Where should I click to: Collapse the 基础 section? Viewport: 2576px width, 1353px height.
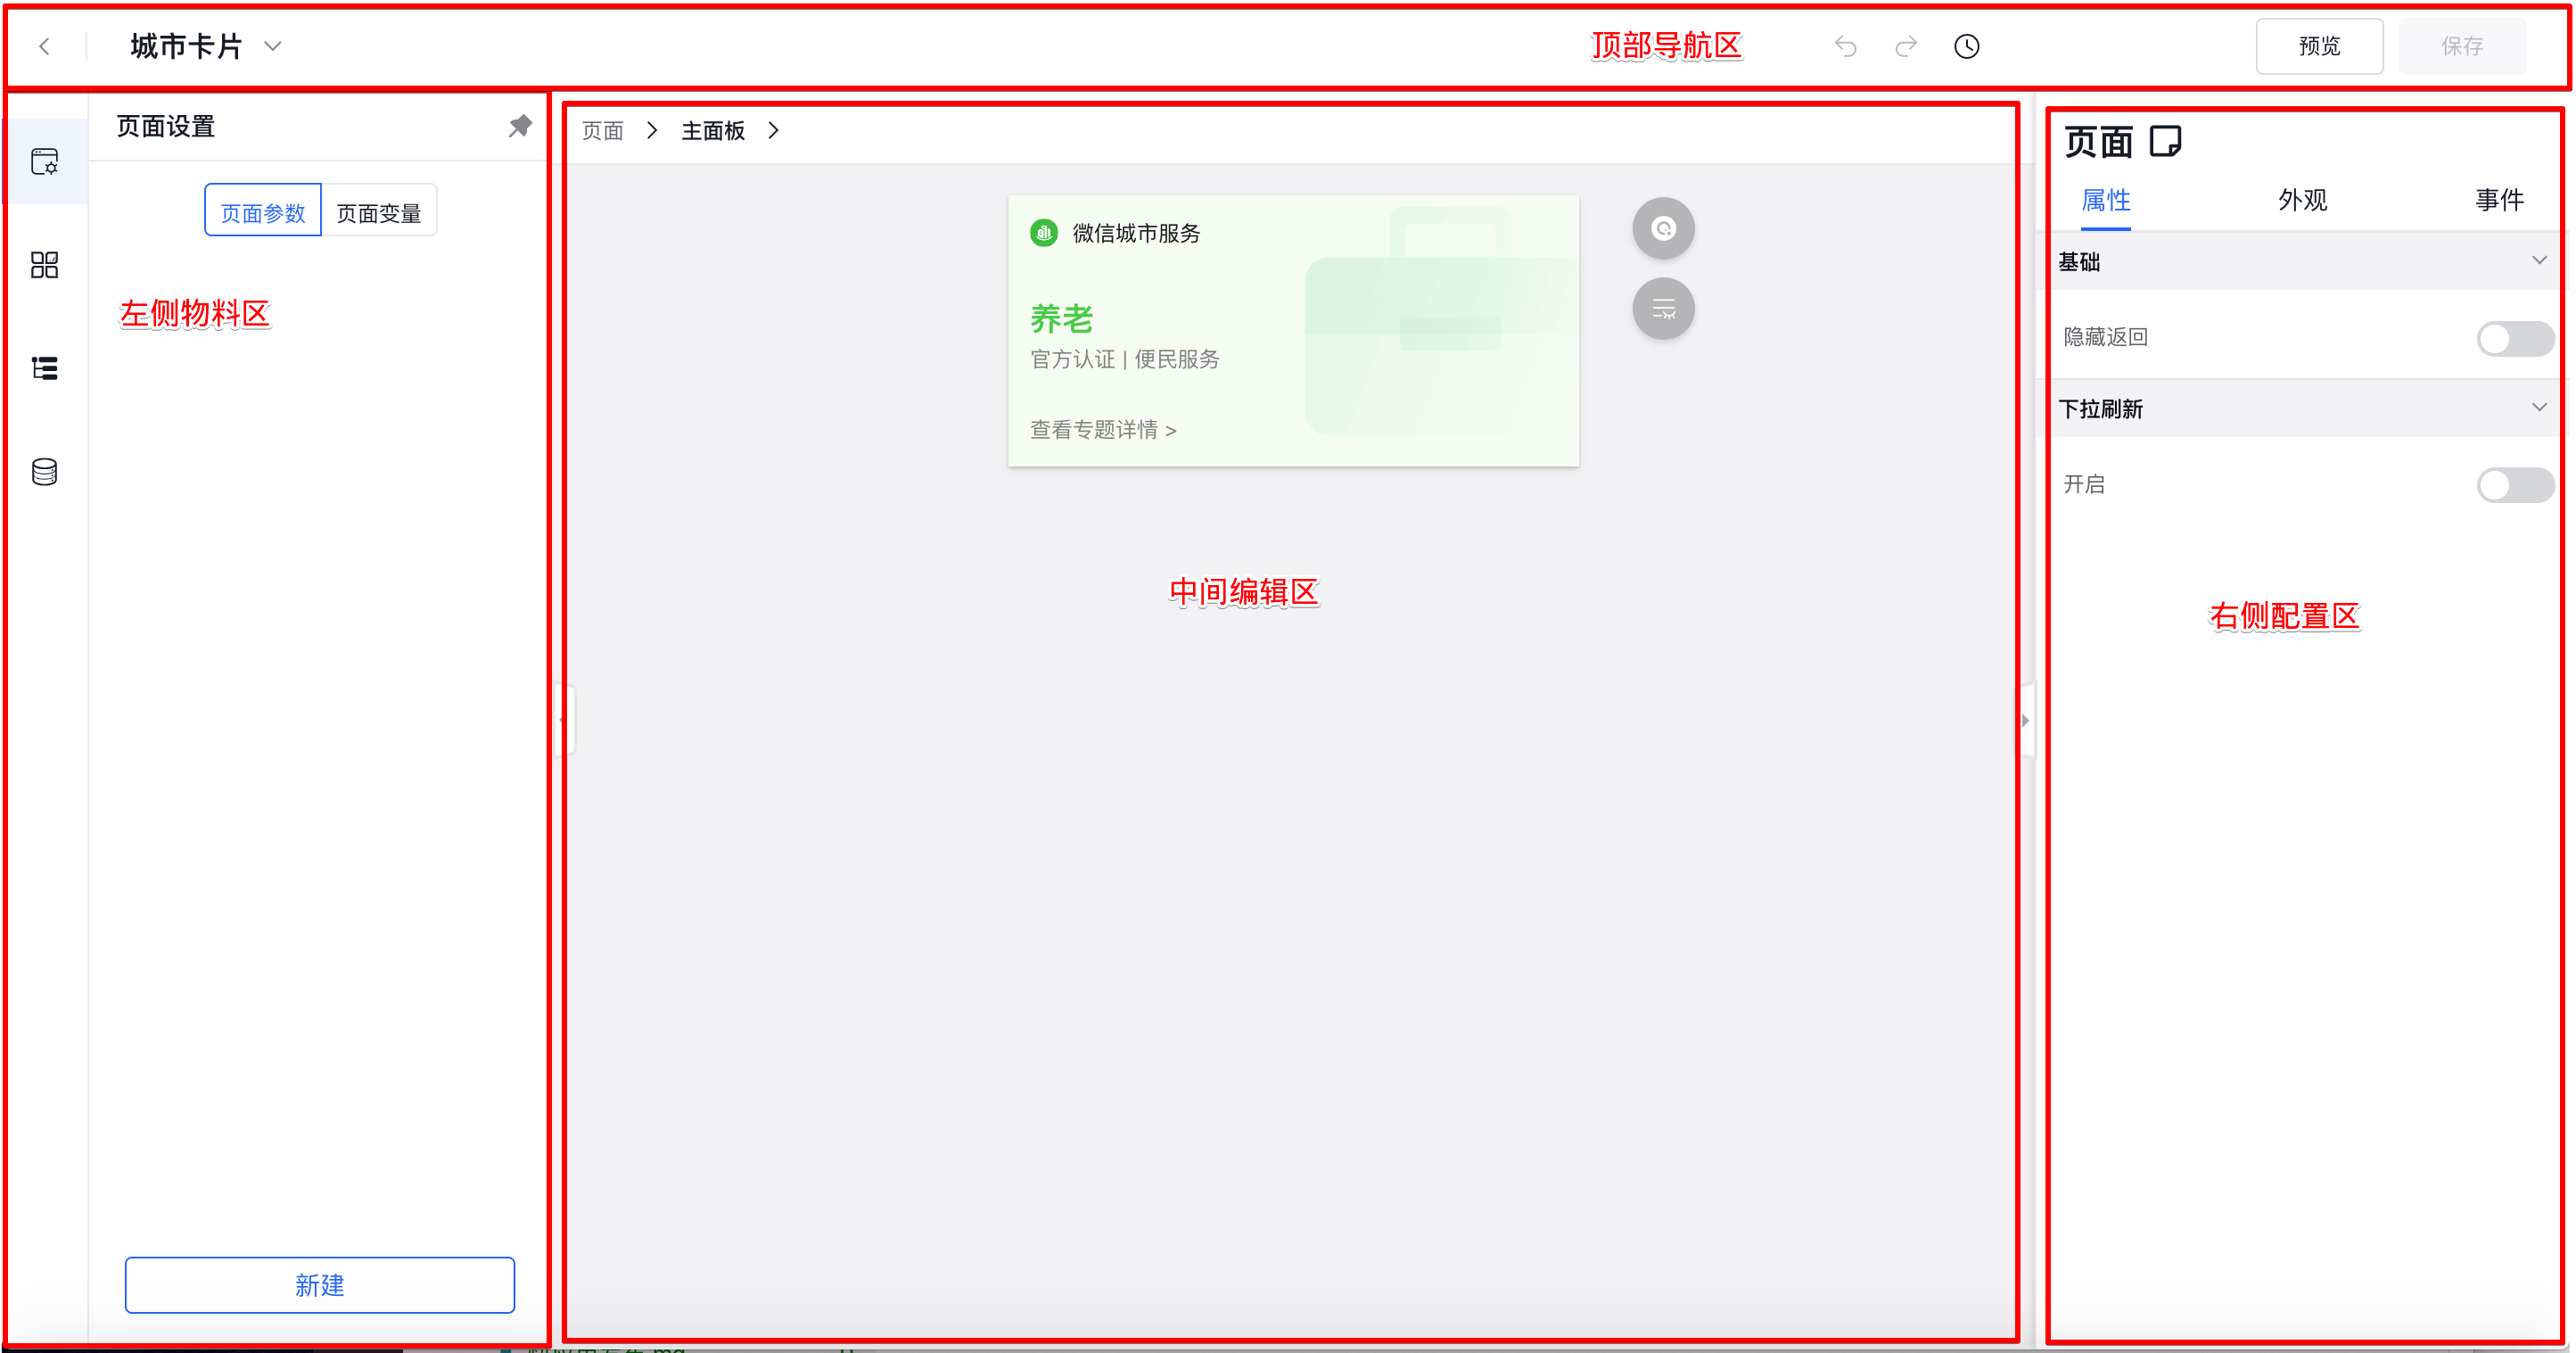2538,261
